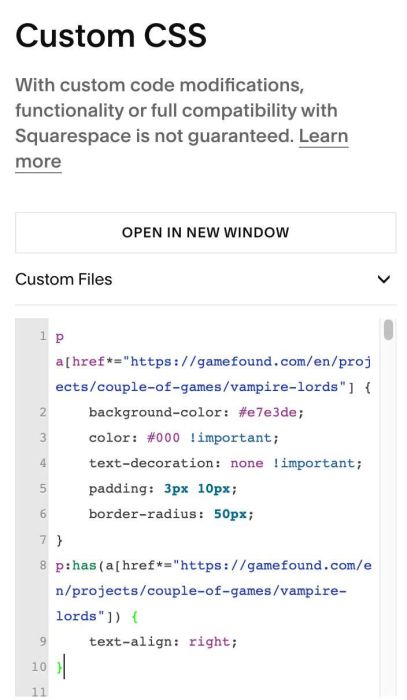Click the p:has selector on line 8
This screenshot has height=700, width=407.
click(76, 566)
